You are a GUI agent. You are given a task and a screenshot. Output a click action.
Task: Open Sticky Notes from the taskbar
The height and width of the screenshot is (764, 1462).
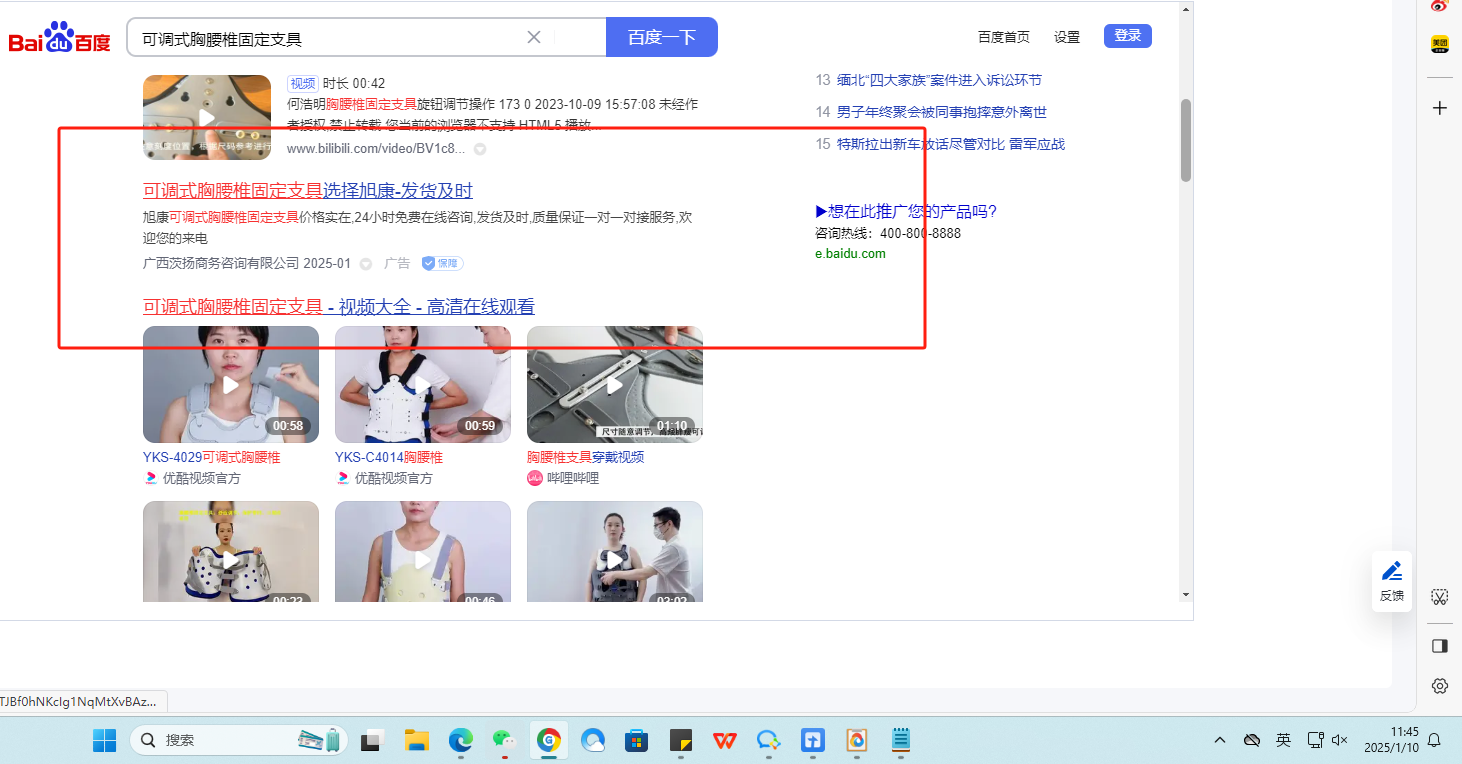tap(680, 741)
